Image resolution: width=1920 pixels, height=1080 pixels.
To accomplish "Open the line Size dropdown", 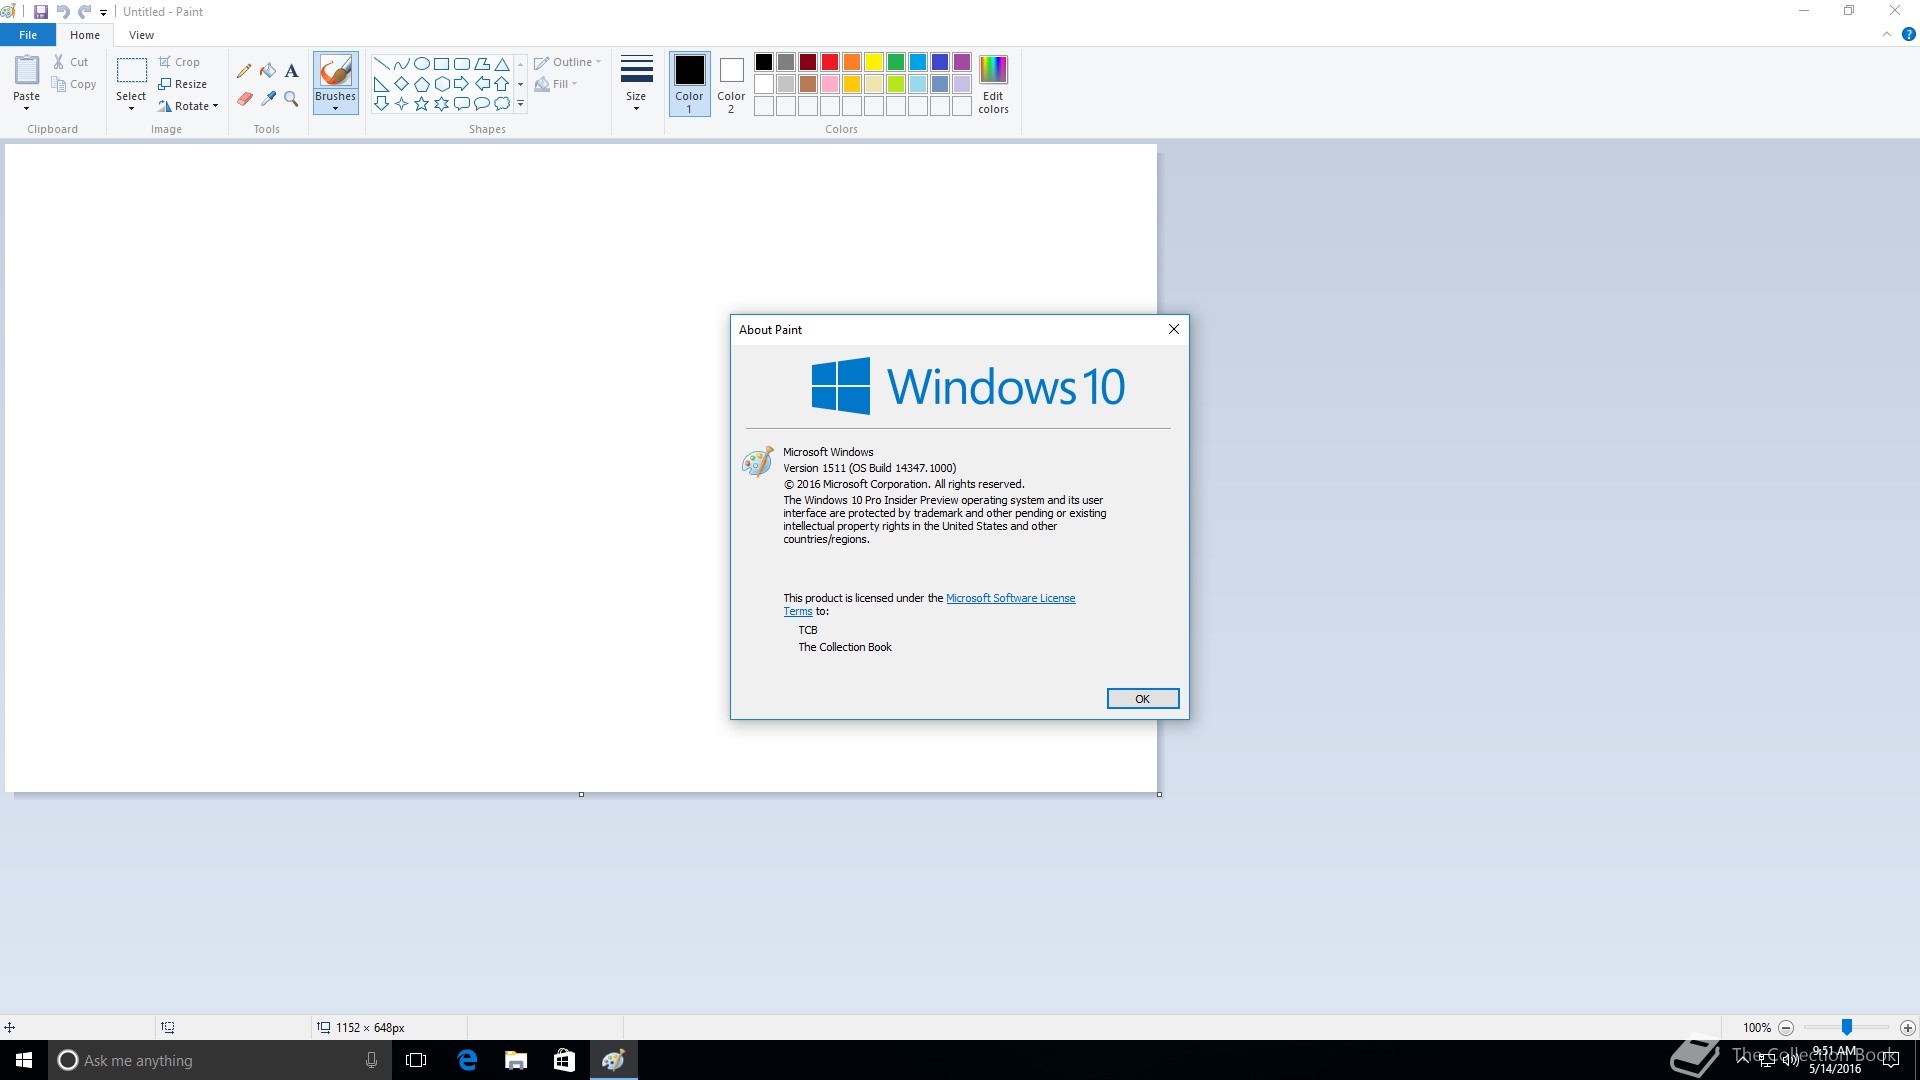I will [x=636, y=84].
